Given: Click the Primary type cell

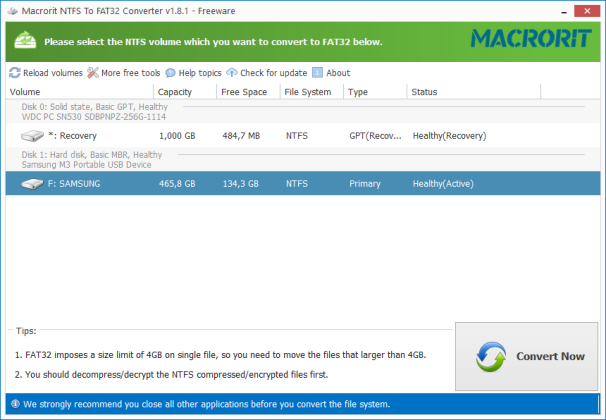Looking at the screenshot, I should click(365, 184).
